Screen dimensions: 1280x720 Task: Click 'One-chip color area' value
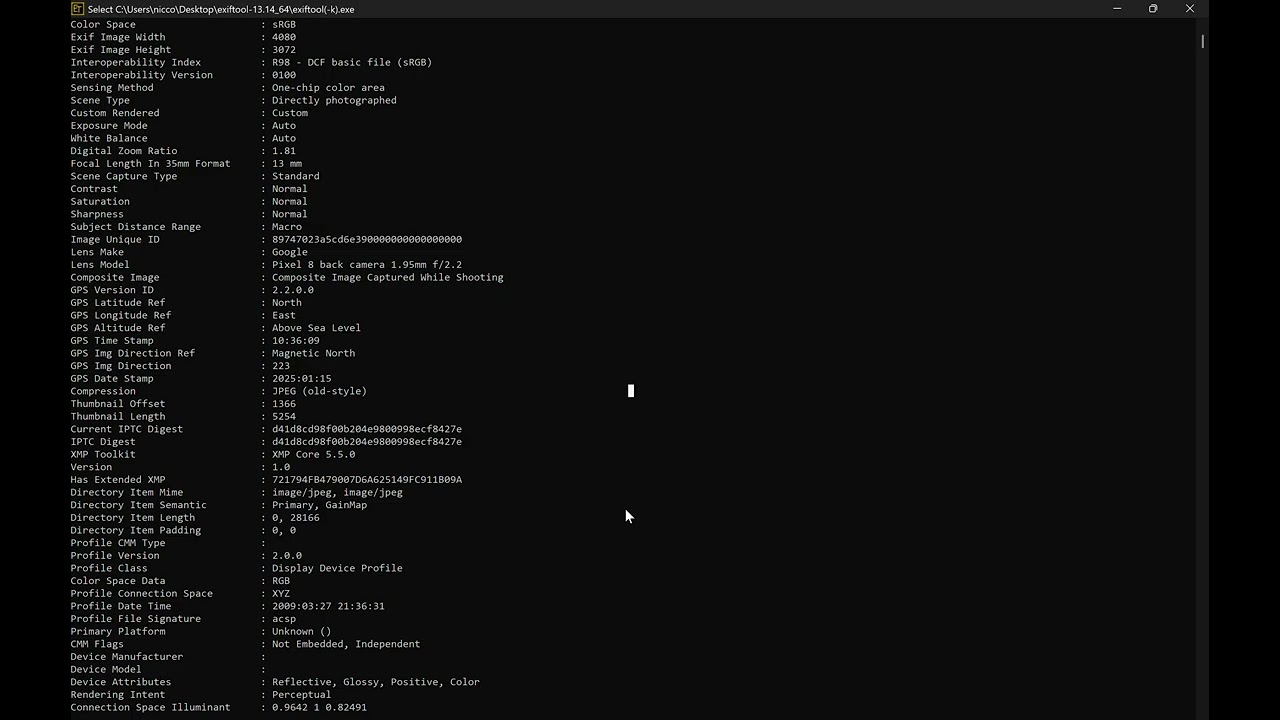(328, 88)
